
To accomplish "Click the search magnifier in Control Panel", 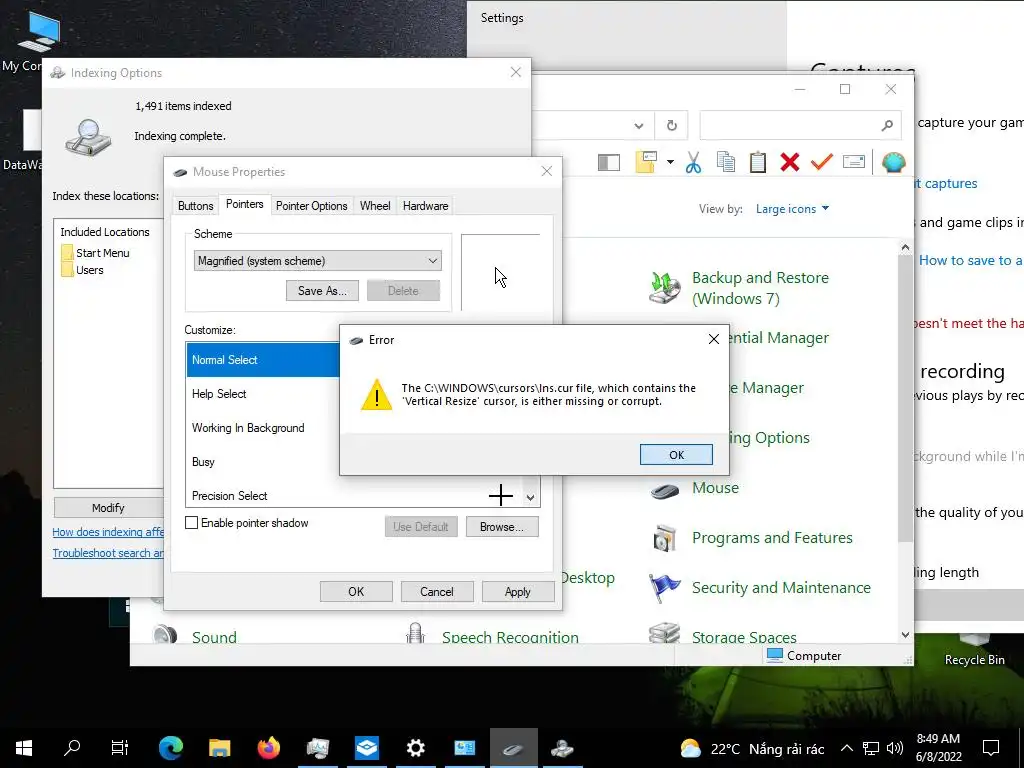I will coord(887,125).
